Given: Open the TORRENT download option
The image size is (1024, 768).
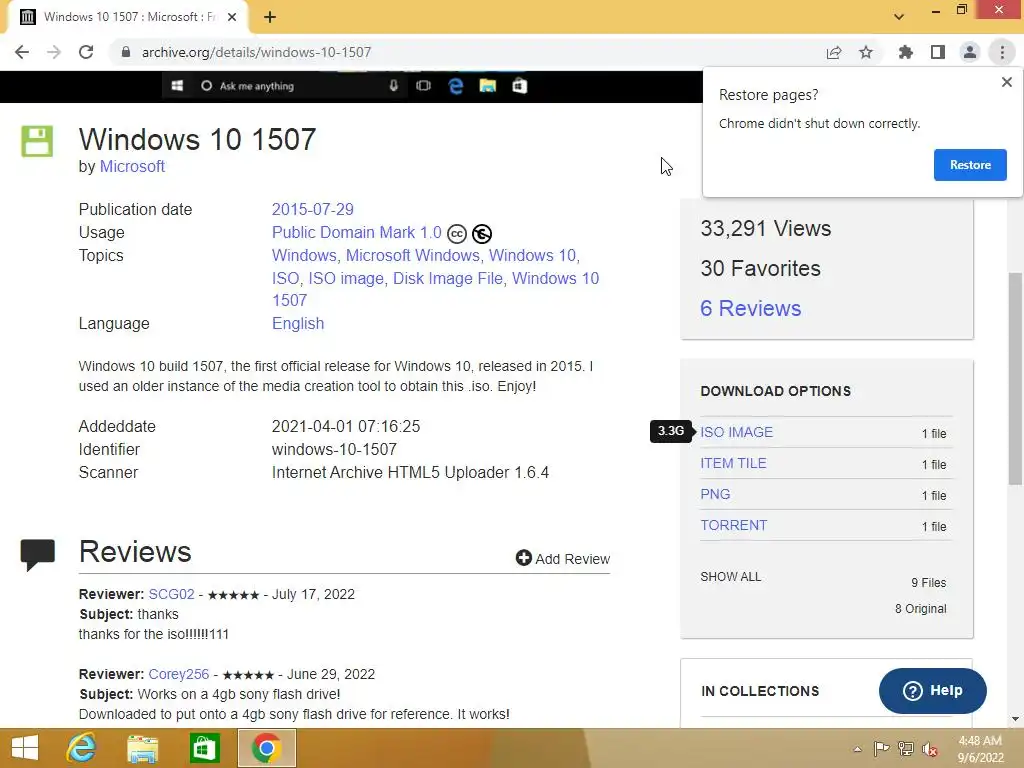Looking at the screenshot, I should click(733, 525).
